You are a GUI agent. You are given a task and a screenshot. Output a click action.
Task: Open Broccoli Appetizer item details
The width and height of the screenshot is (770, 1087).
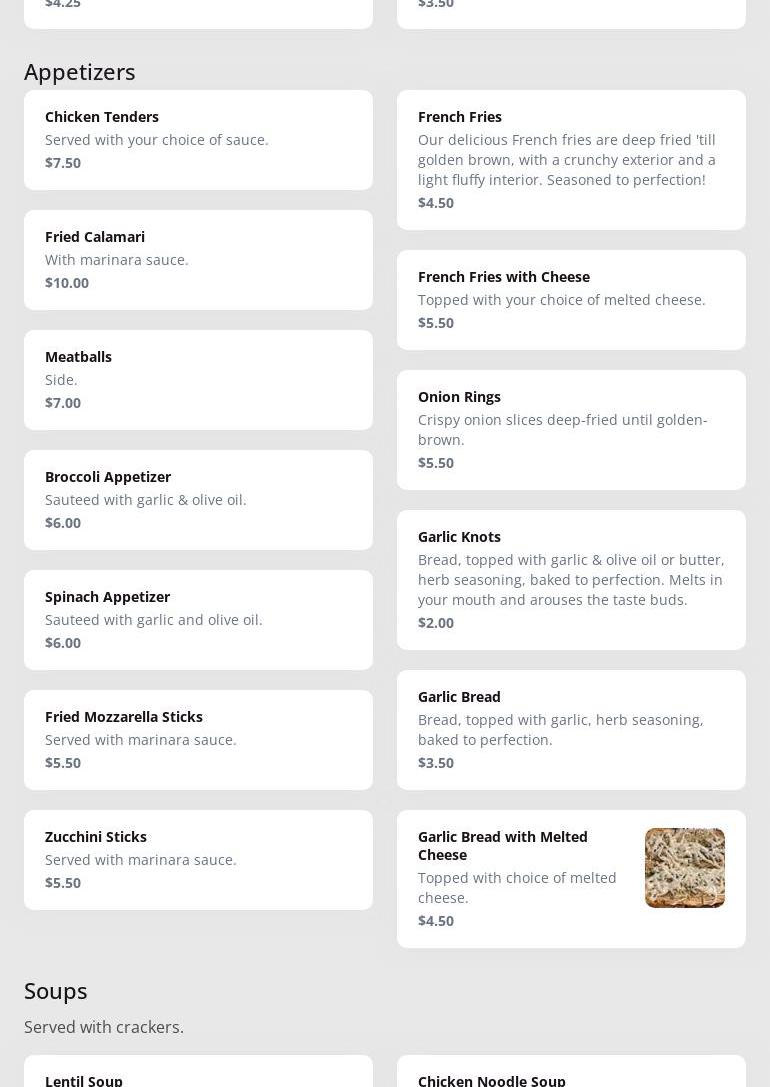198,500
